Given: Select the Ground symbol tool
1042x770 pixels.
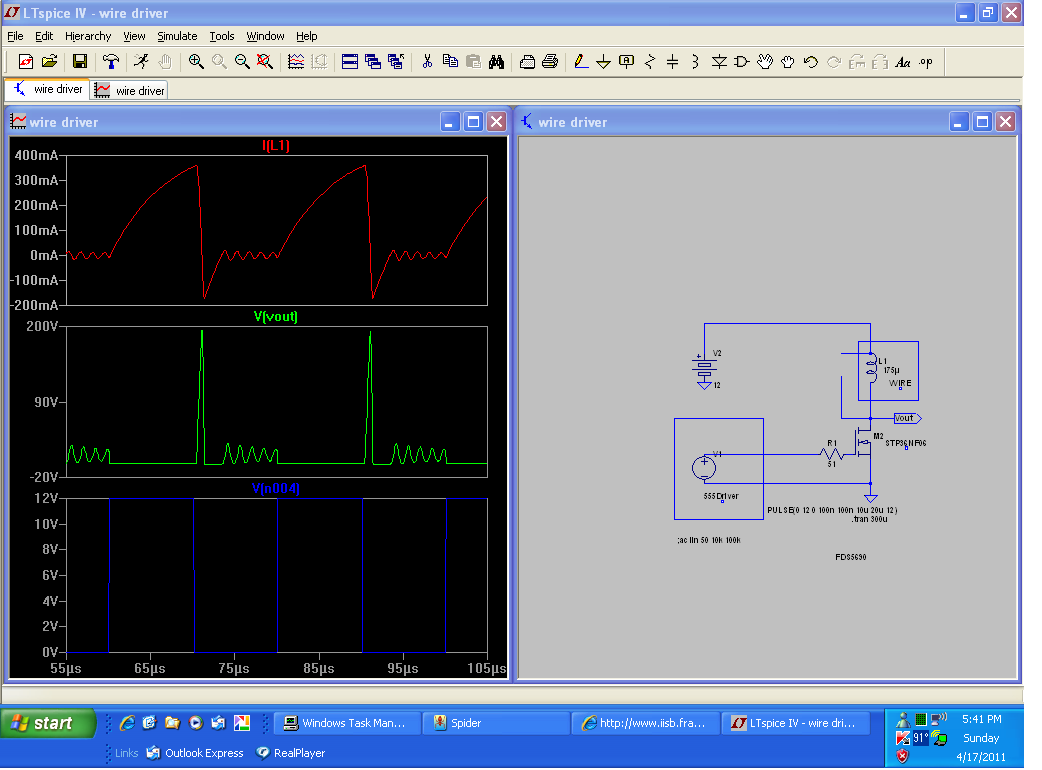Looking at the screenshot, I should (x=603, y=62).
